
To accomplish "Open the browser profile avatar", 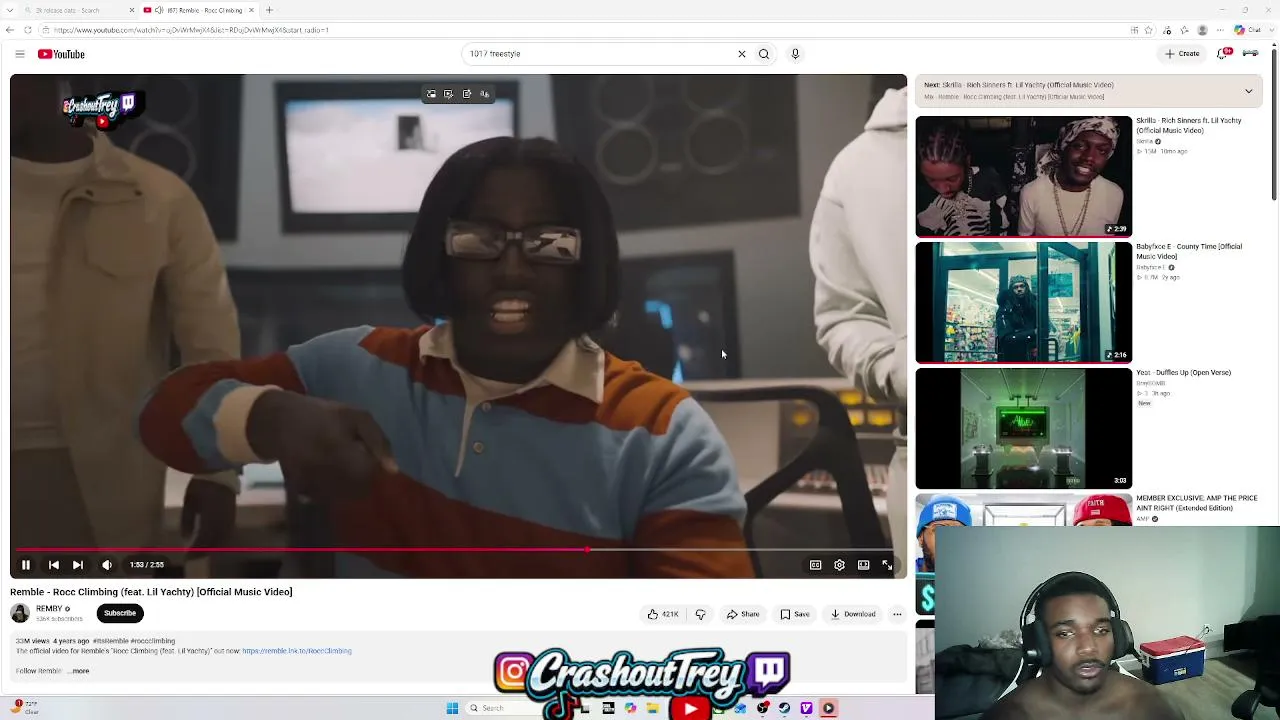I will pyautogui.click(x=1202, y=30).
